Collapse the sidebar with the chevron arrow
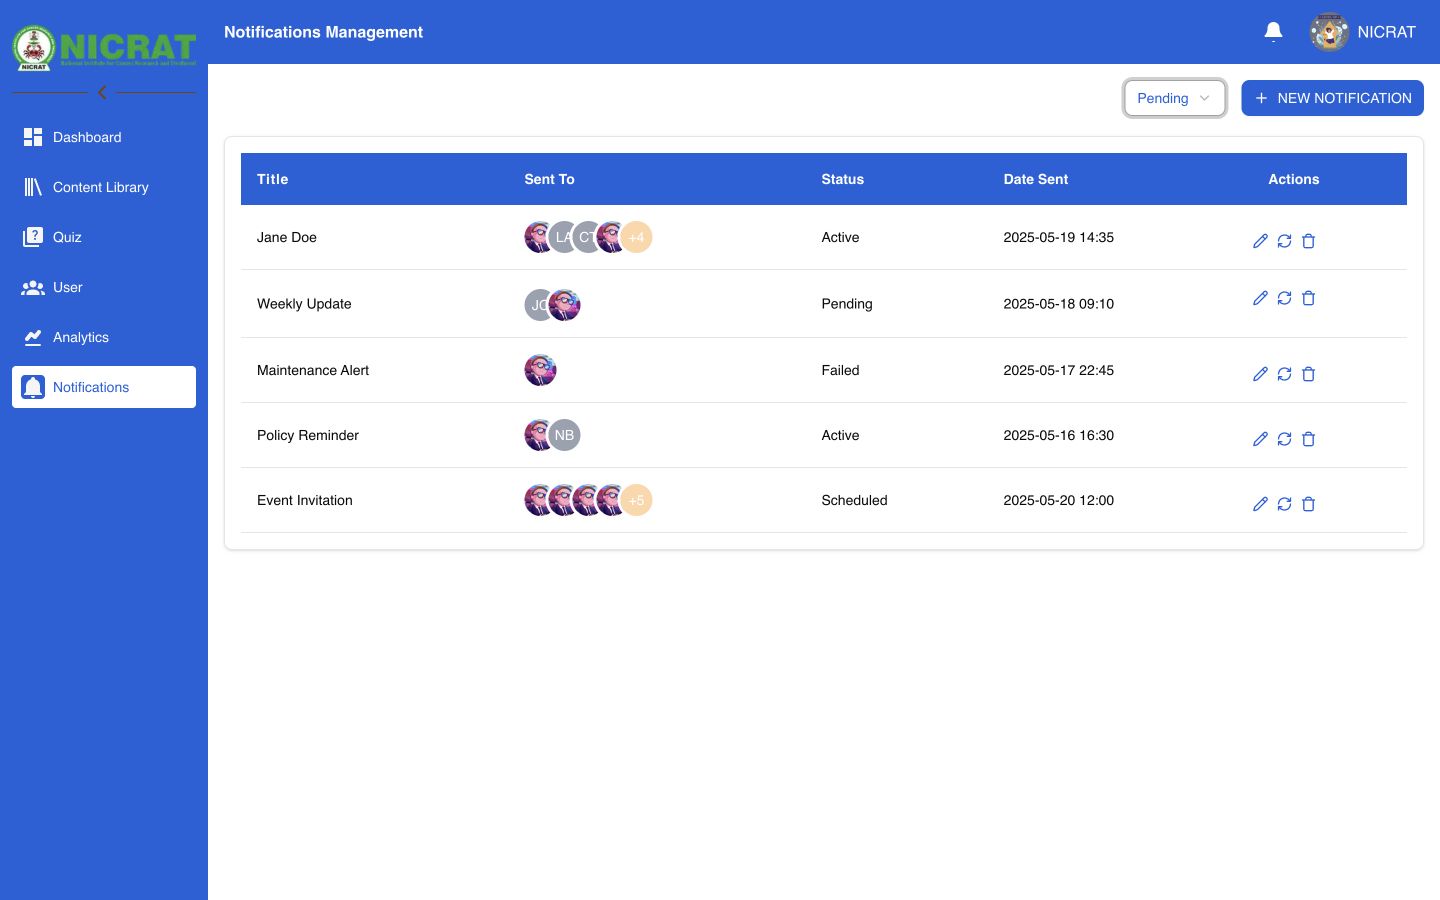The image size is (1440, 900). (x=102, y=92)
